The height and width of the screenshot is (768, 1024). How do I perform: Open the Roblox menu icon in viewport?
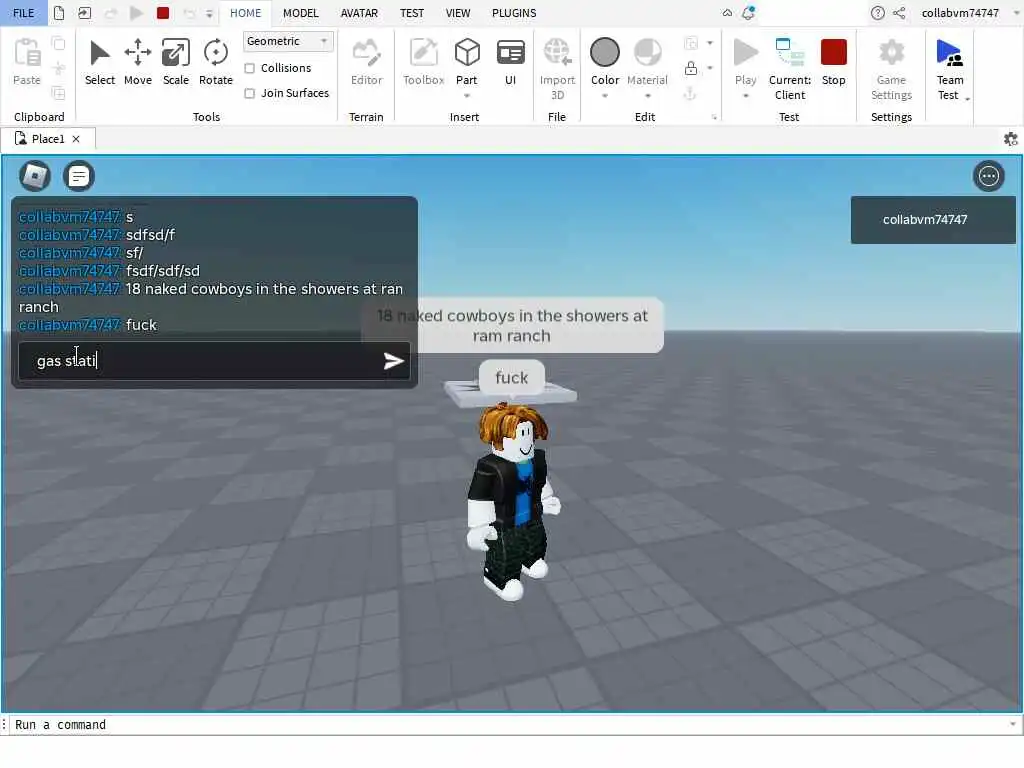(35, 176)
